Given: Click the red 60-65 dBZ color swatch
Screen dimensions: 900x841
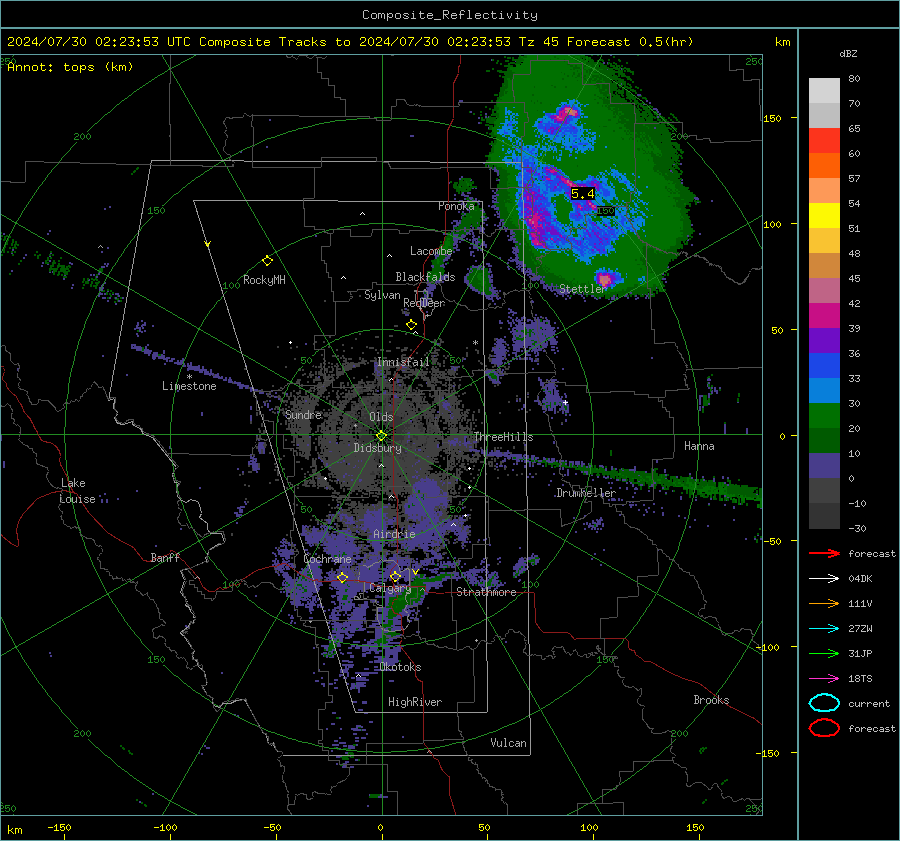Looking at the screenshot, I should pos(824,141).
